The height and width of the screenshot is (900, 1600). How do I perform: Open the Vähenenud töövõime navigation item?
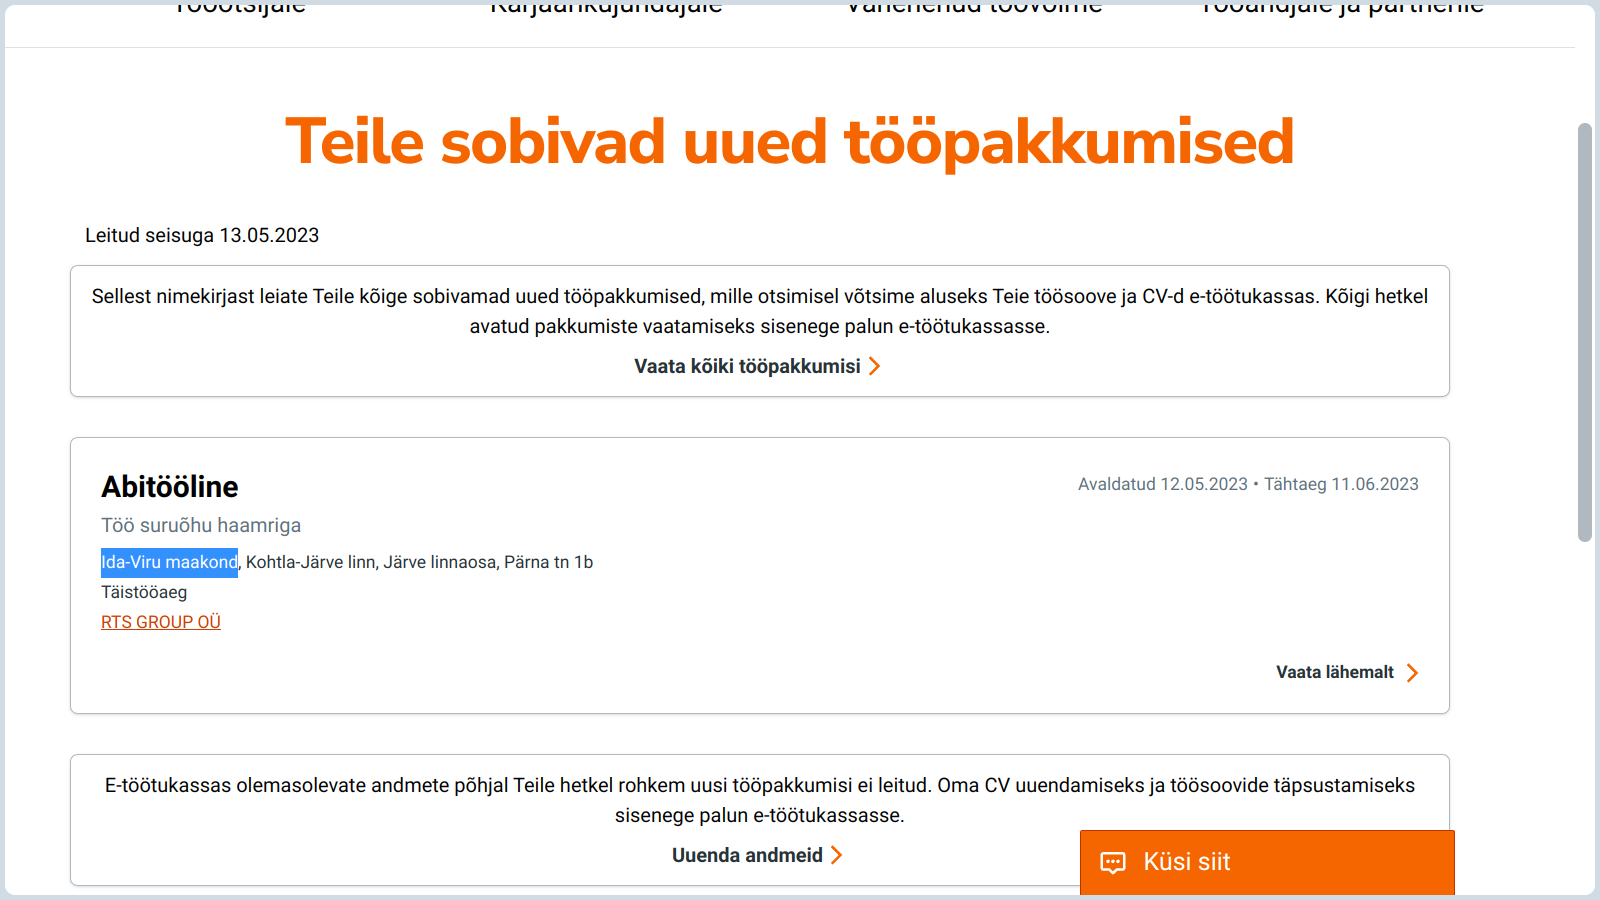coord(974,7)
